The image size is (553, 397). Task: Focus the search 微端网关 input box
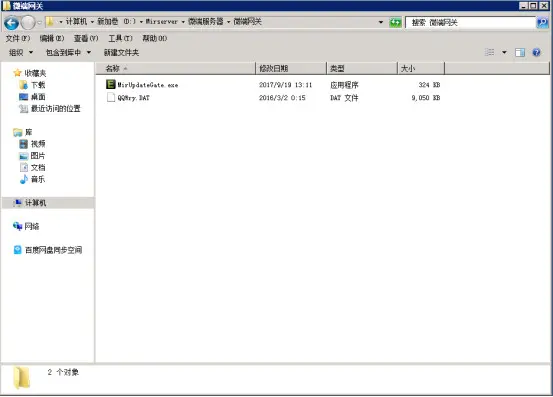470,23
